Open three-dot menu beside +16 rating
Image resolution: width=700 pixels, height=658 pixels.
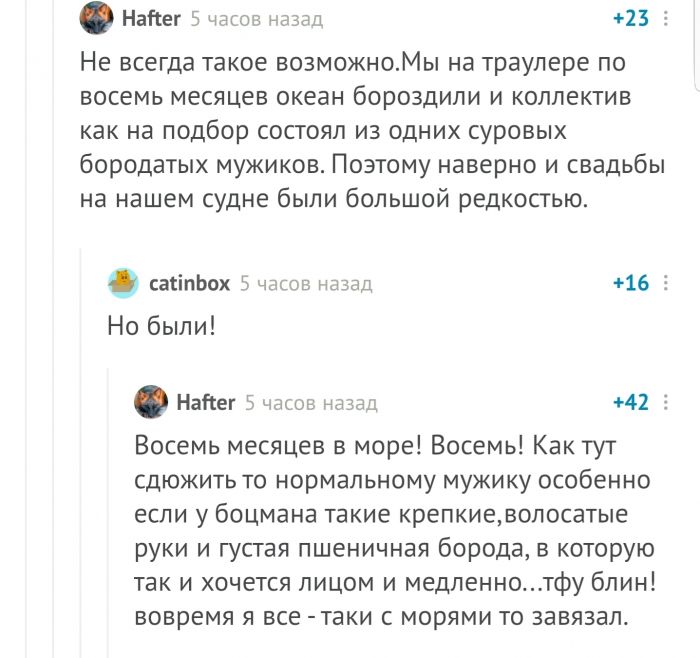[x=666, y=283]
